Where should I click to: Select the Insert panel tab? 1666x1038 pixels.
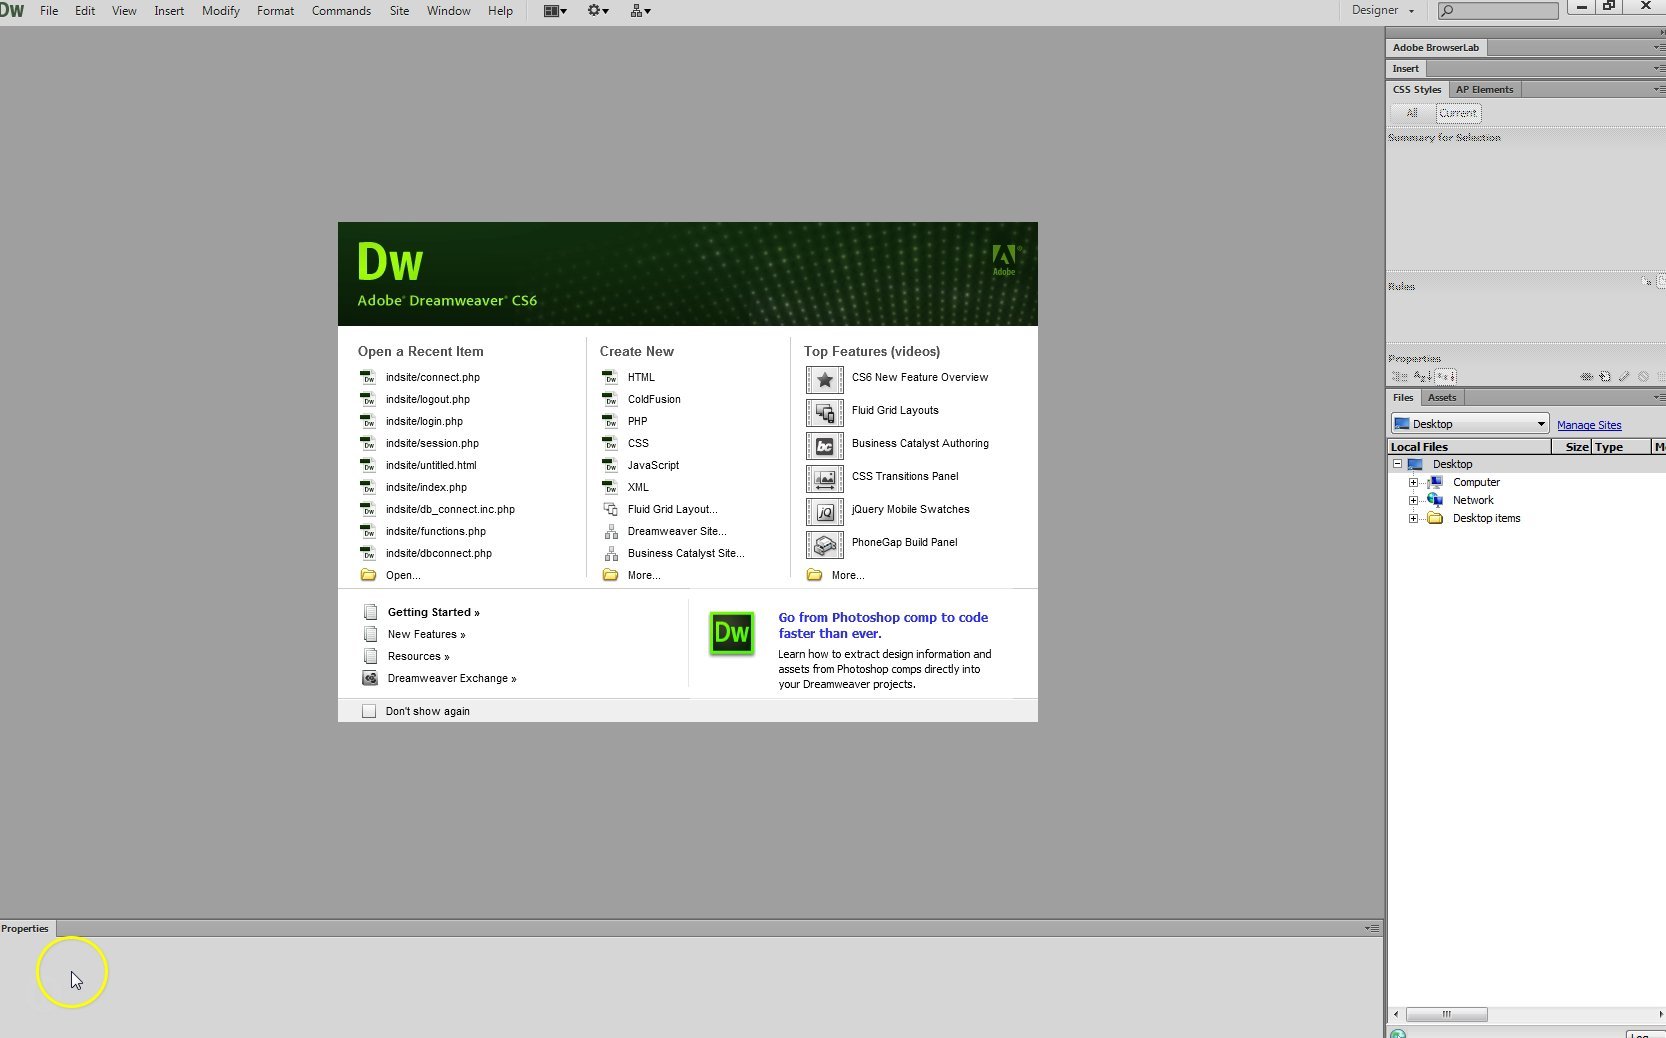[1405, 68]
